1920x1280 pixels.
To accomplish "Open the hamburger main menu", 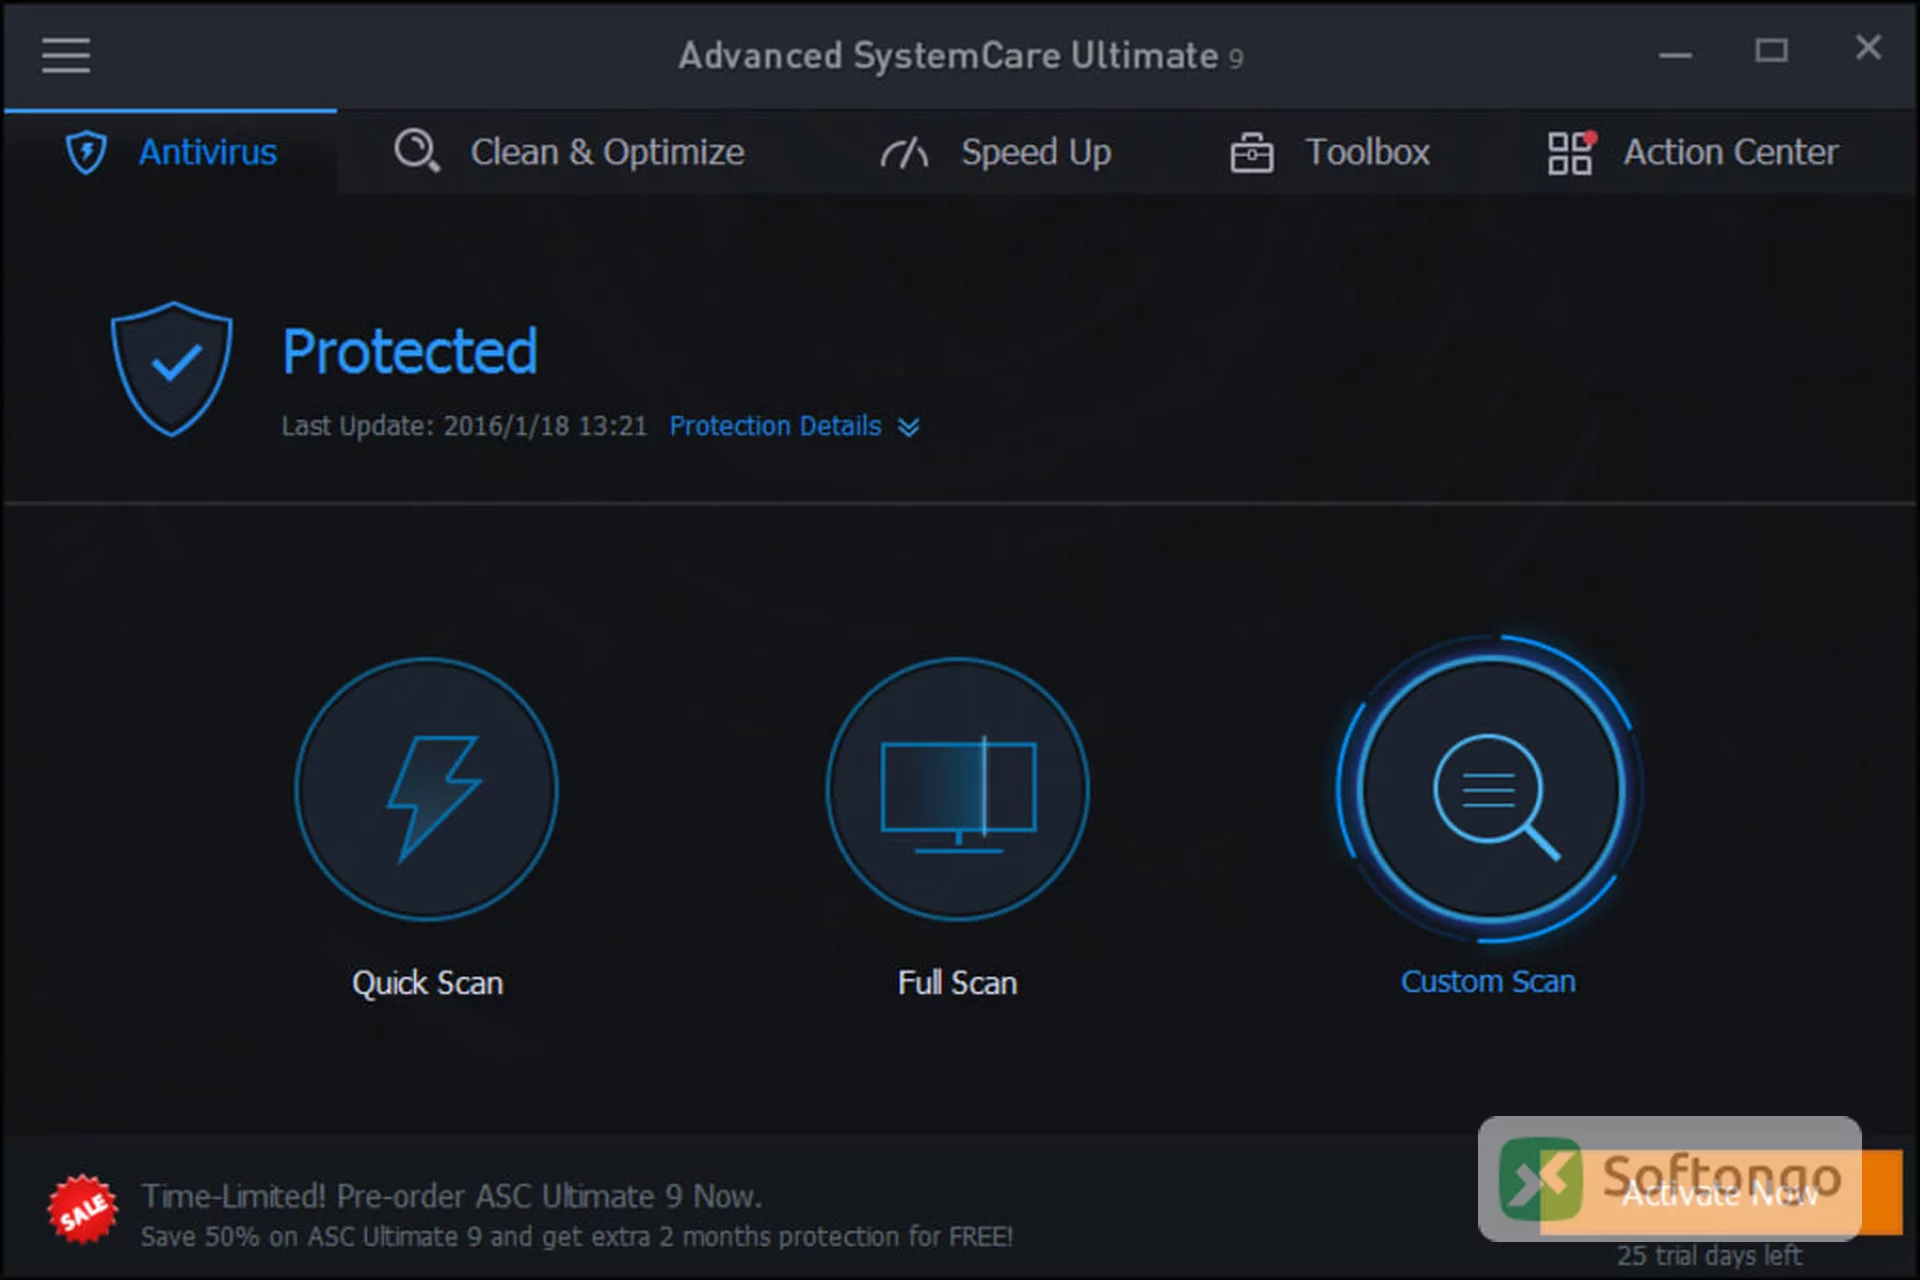I will 66,55.
